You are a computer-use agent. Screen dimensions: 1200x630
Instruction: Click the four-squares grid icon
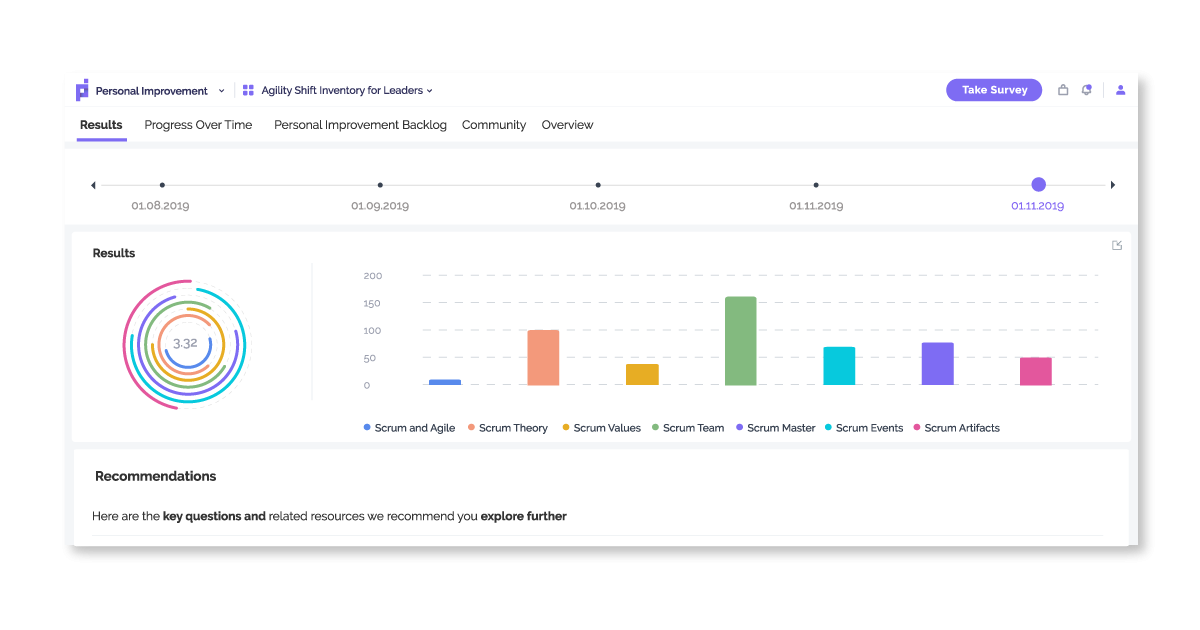248,90
